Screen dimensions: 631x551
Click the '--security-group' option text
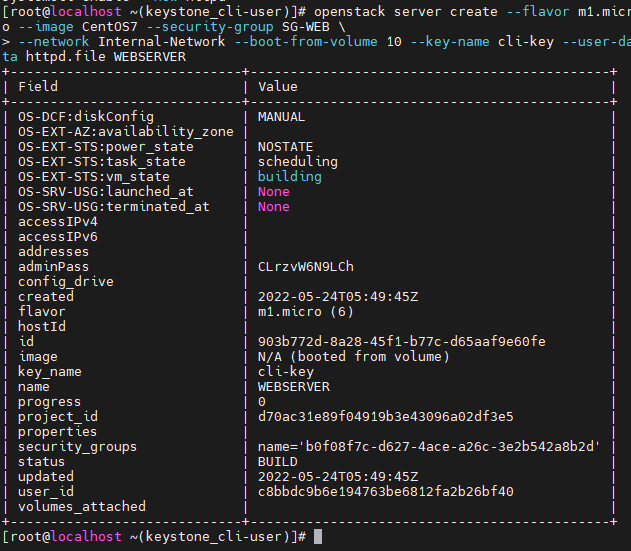click(210, 27)
